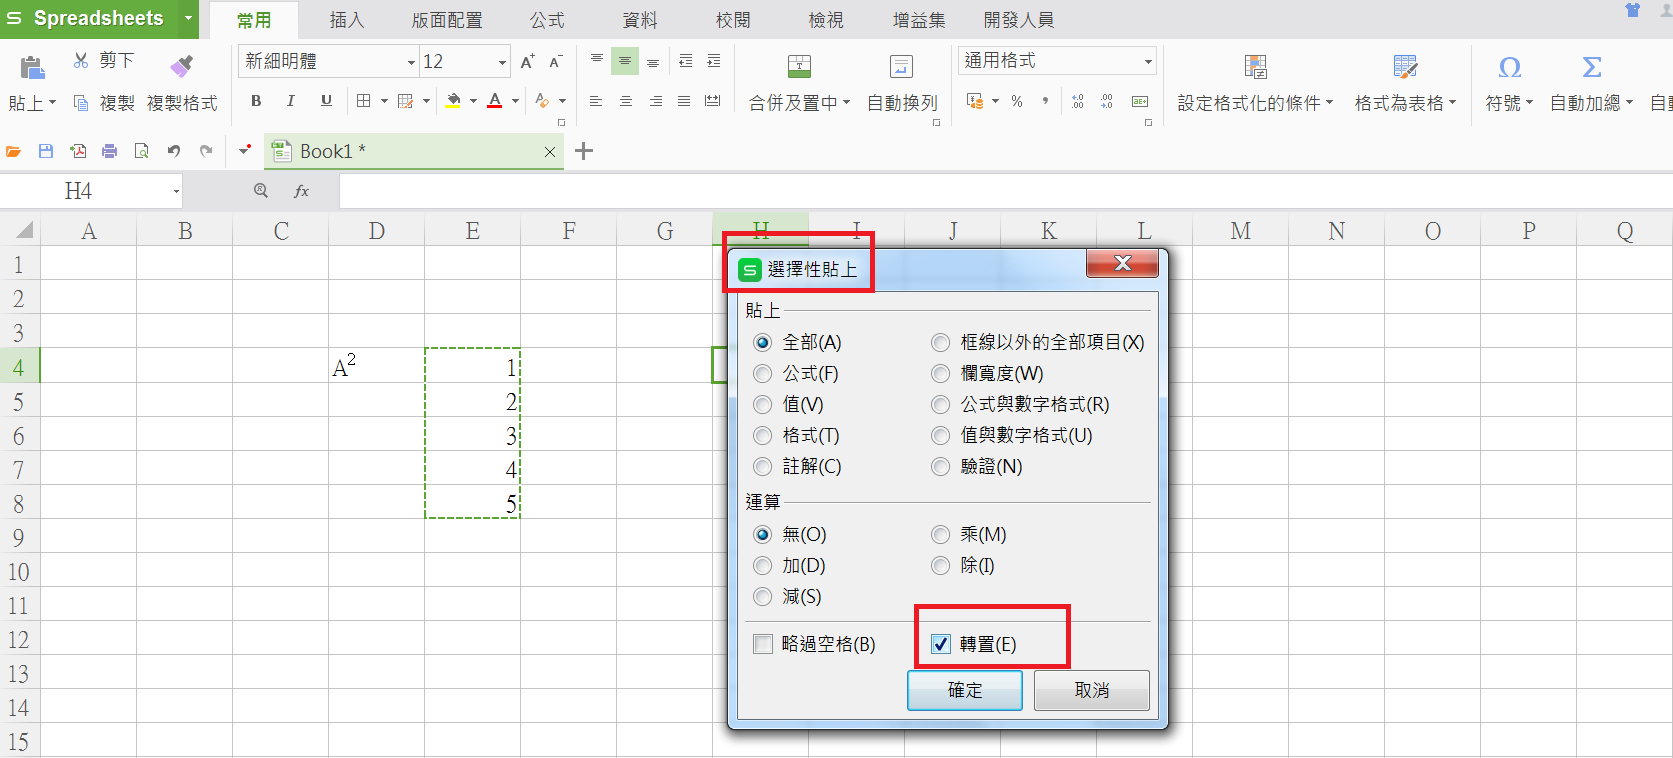The image size is (1673, 758).
Task: Click the Undo arrow icon
Action: click(174, 151)
